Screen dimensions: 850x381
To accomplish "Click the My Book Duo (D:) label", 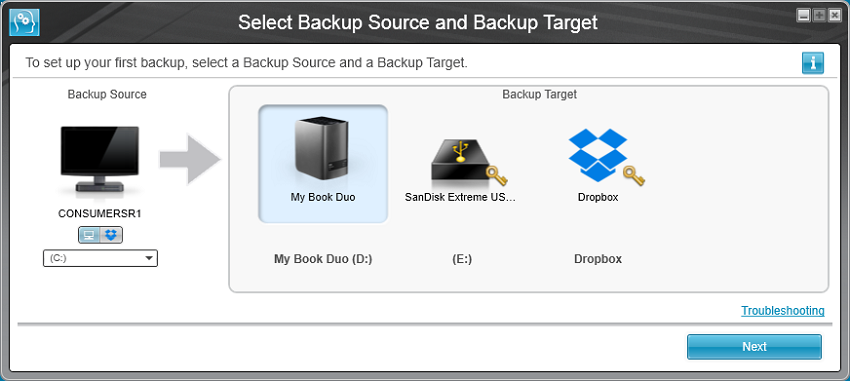I will tap(323, 259).
